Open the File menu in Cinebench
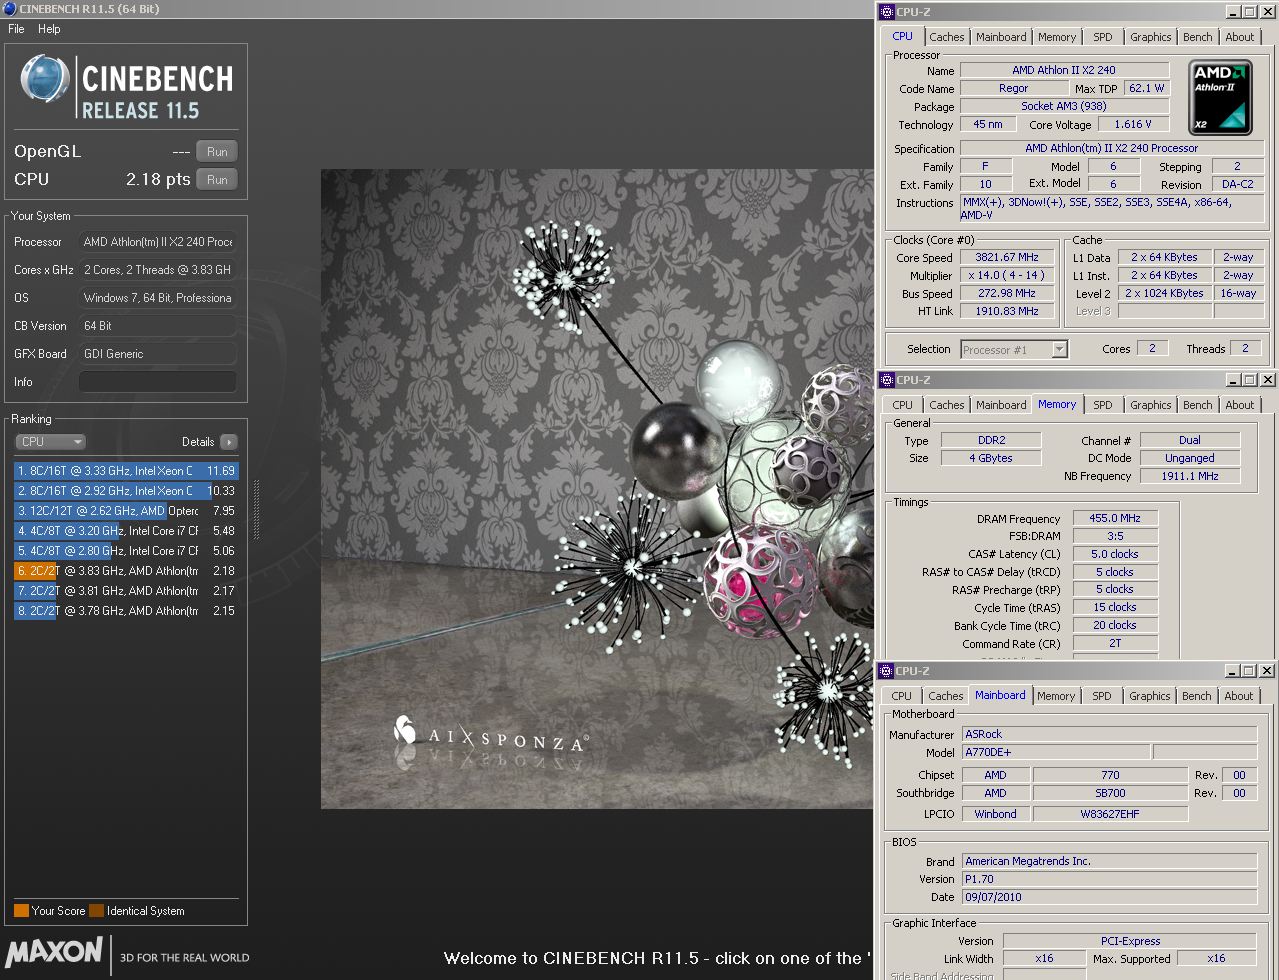The image size is (1279, 980). 16,29
